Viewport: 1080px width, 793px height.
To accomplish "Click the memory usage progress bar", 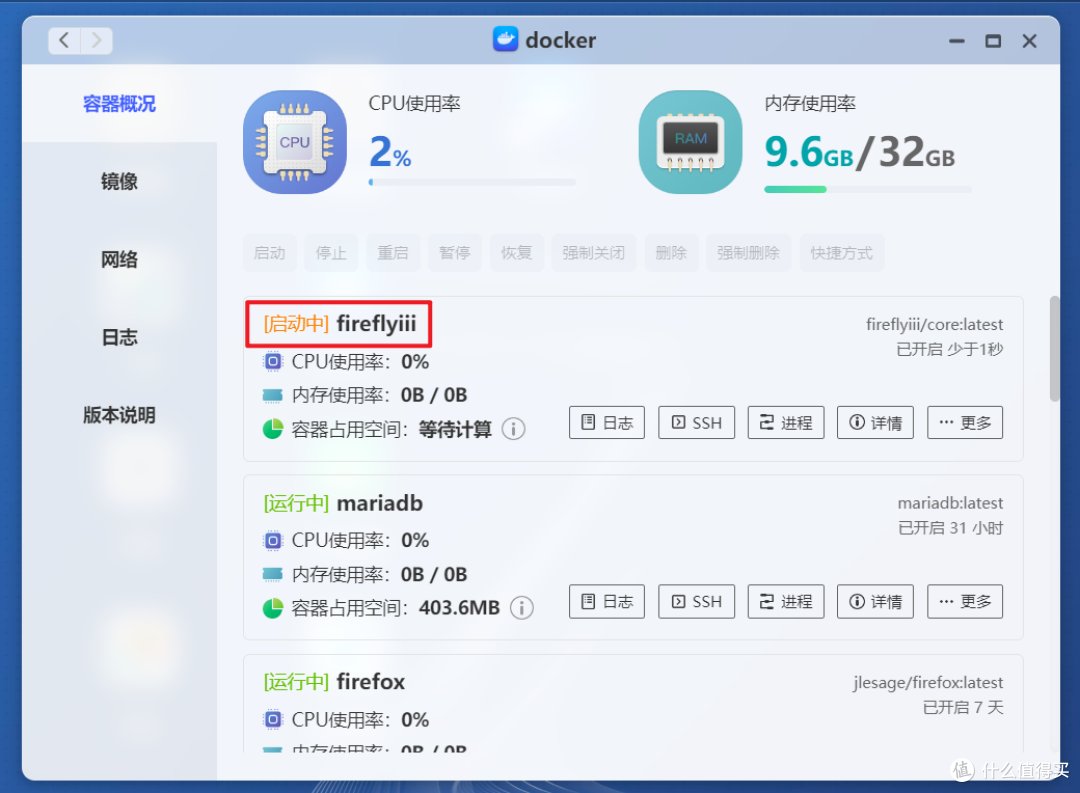I will [866, 188].
